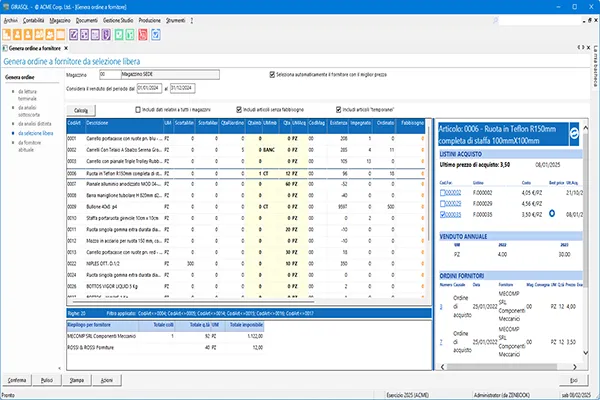Click the second purple grid toolbar icon

click(x=84, y=34)
